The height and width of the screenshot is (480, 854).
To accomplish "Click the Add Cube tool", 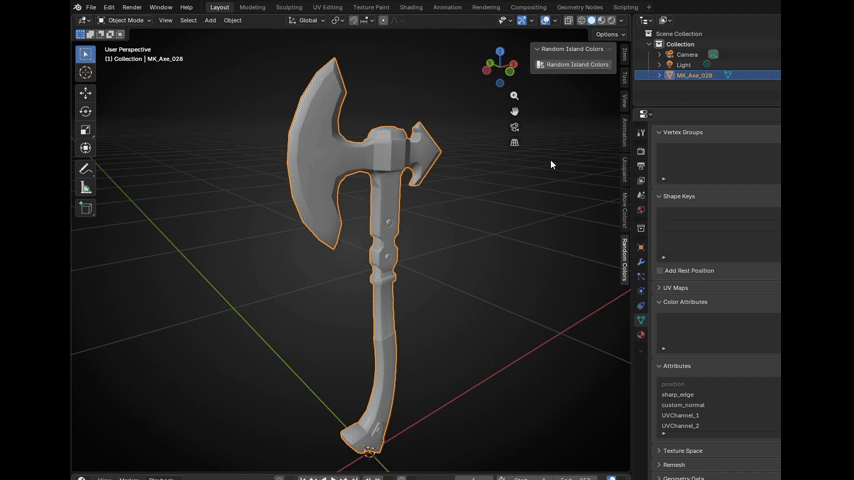I will click(85, 208).
